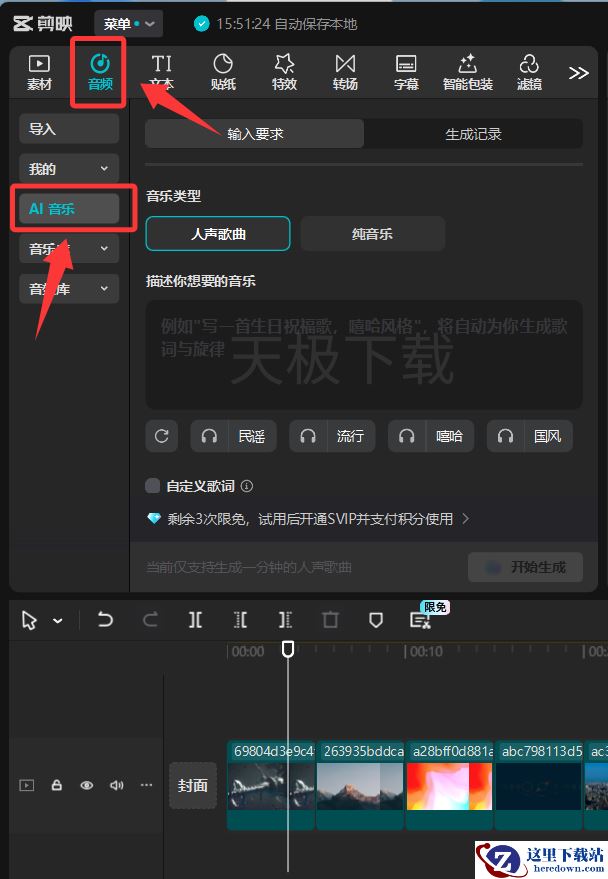Open the 文本 text tab
The width and height of the screenshot is (608, 879).
click(x=161, y=73)
